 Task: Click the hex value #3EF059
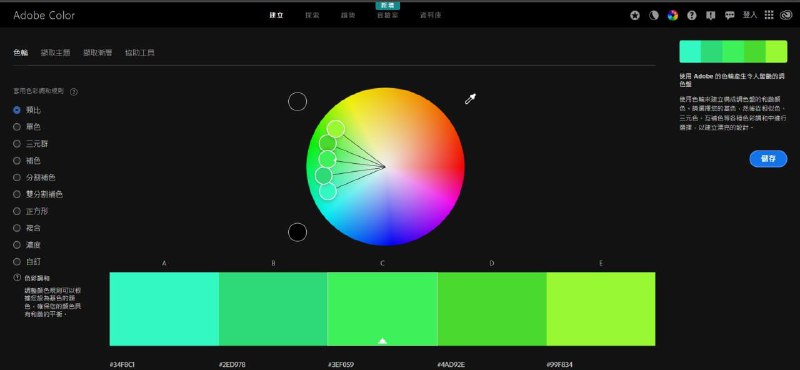341,365
